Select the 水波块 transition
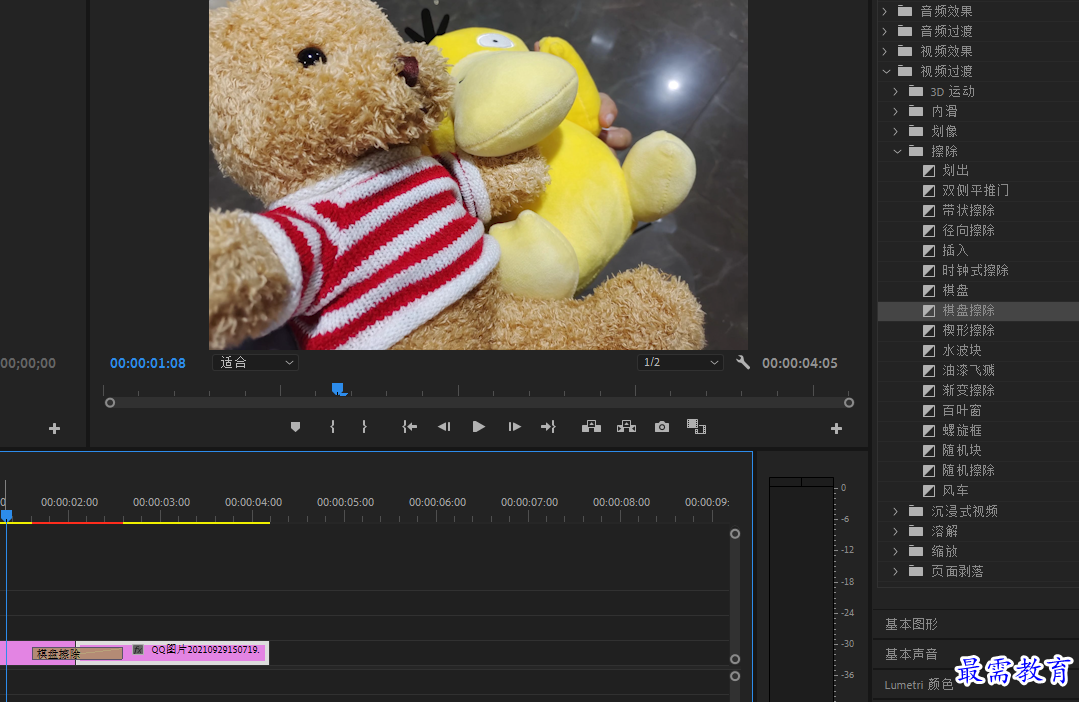Image resolution: width=1079 pixels, height=702 pixels. point(962,350)
